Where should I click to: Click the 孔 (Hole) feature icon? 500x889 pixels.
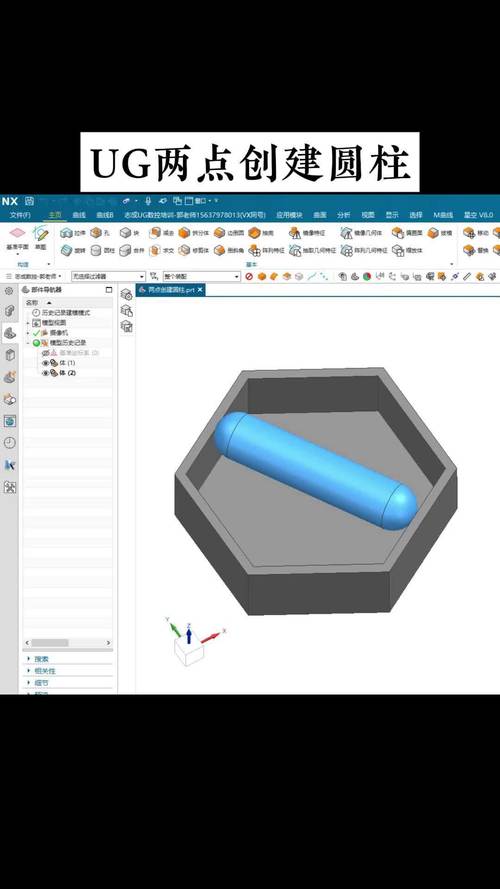point(96,233)
